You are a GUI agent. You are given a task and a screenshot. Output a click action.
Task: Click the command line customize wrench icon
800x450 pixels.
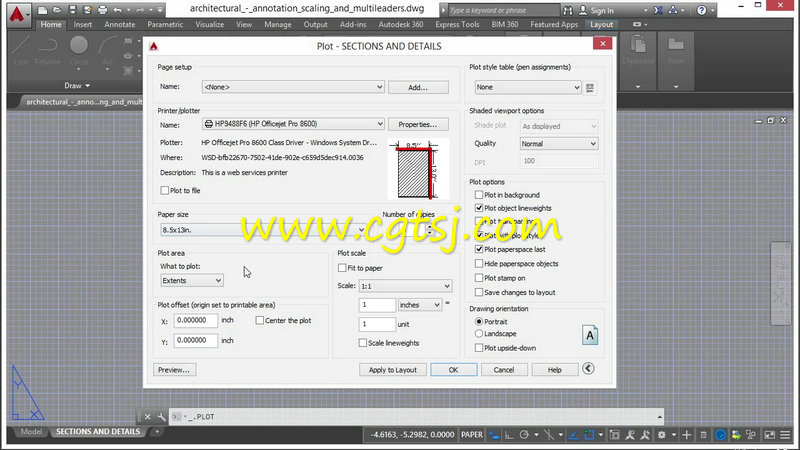point(161,417)
